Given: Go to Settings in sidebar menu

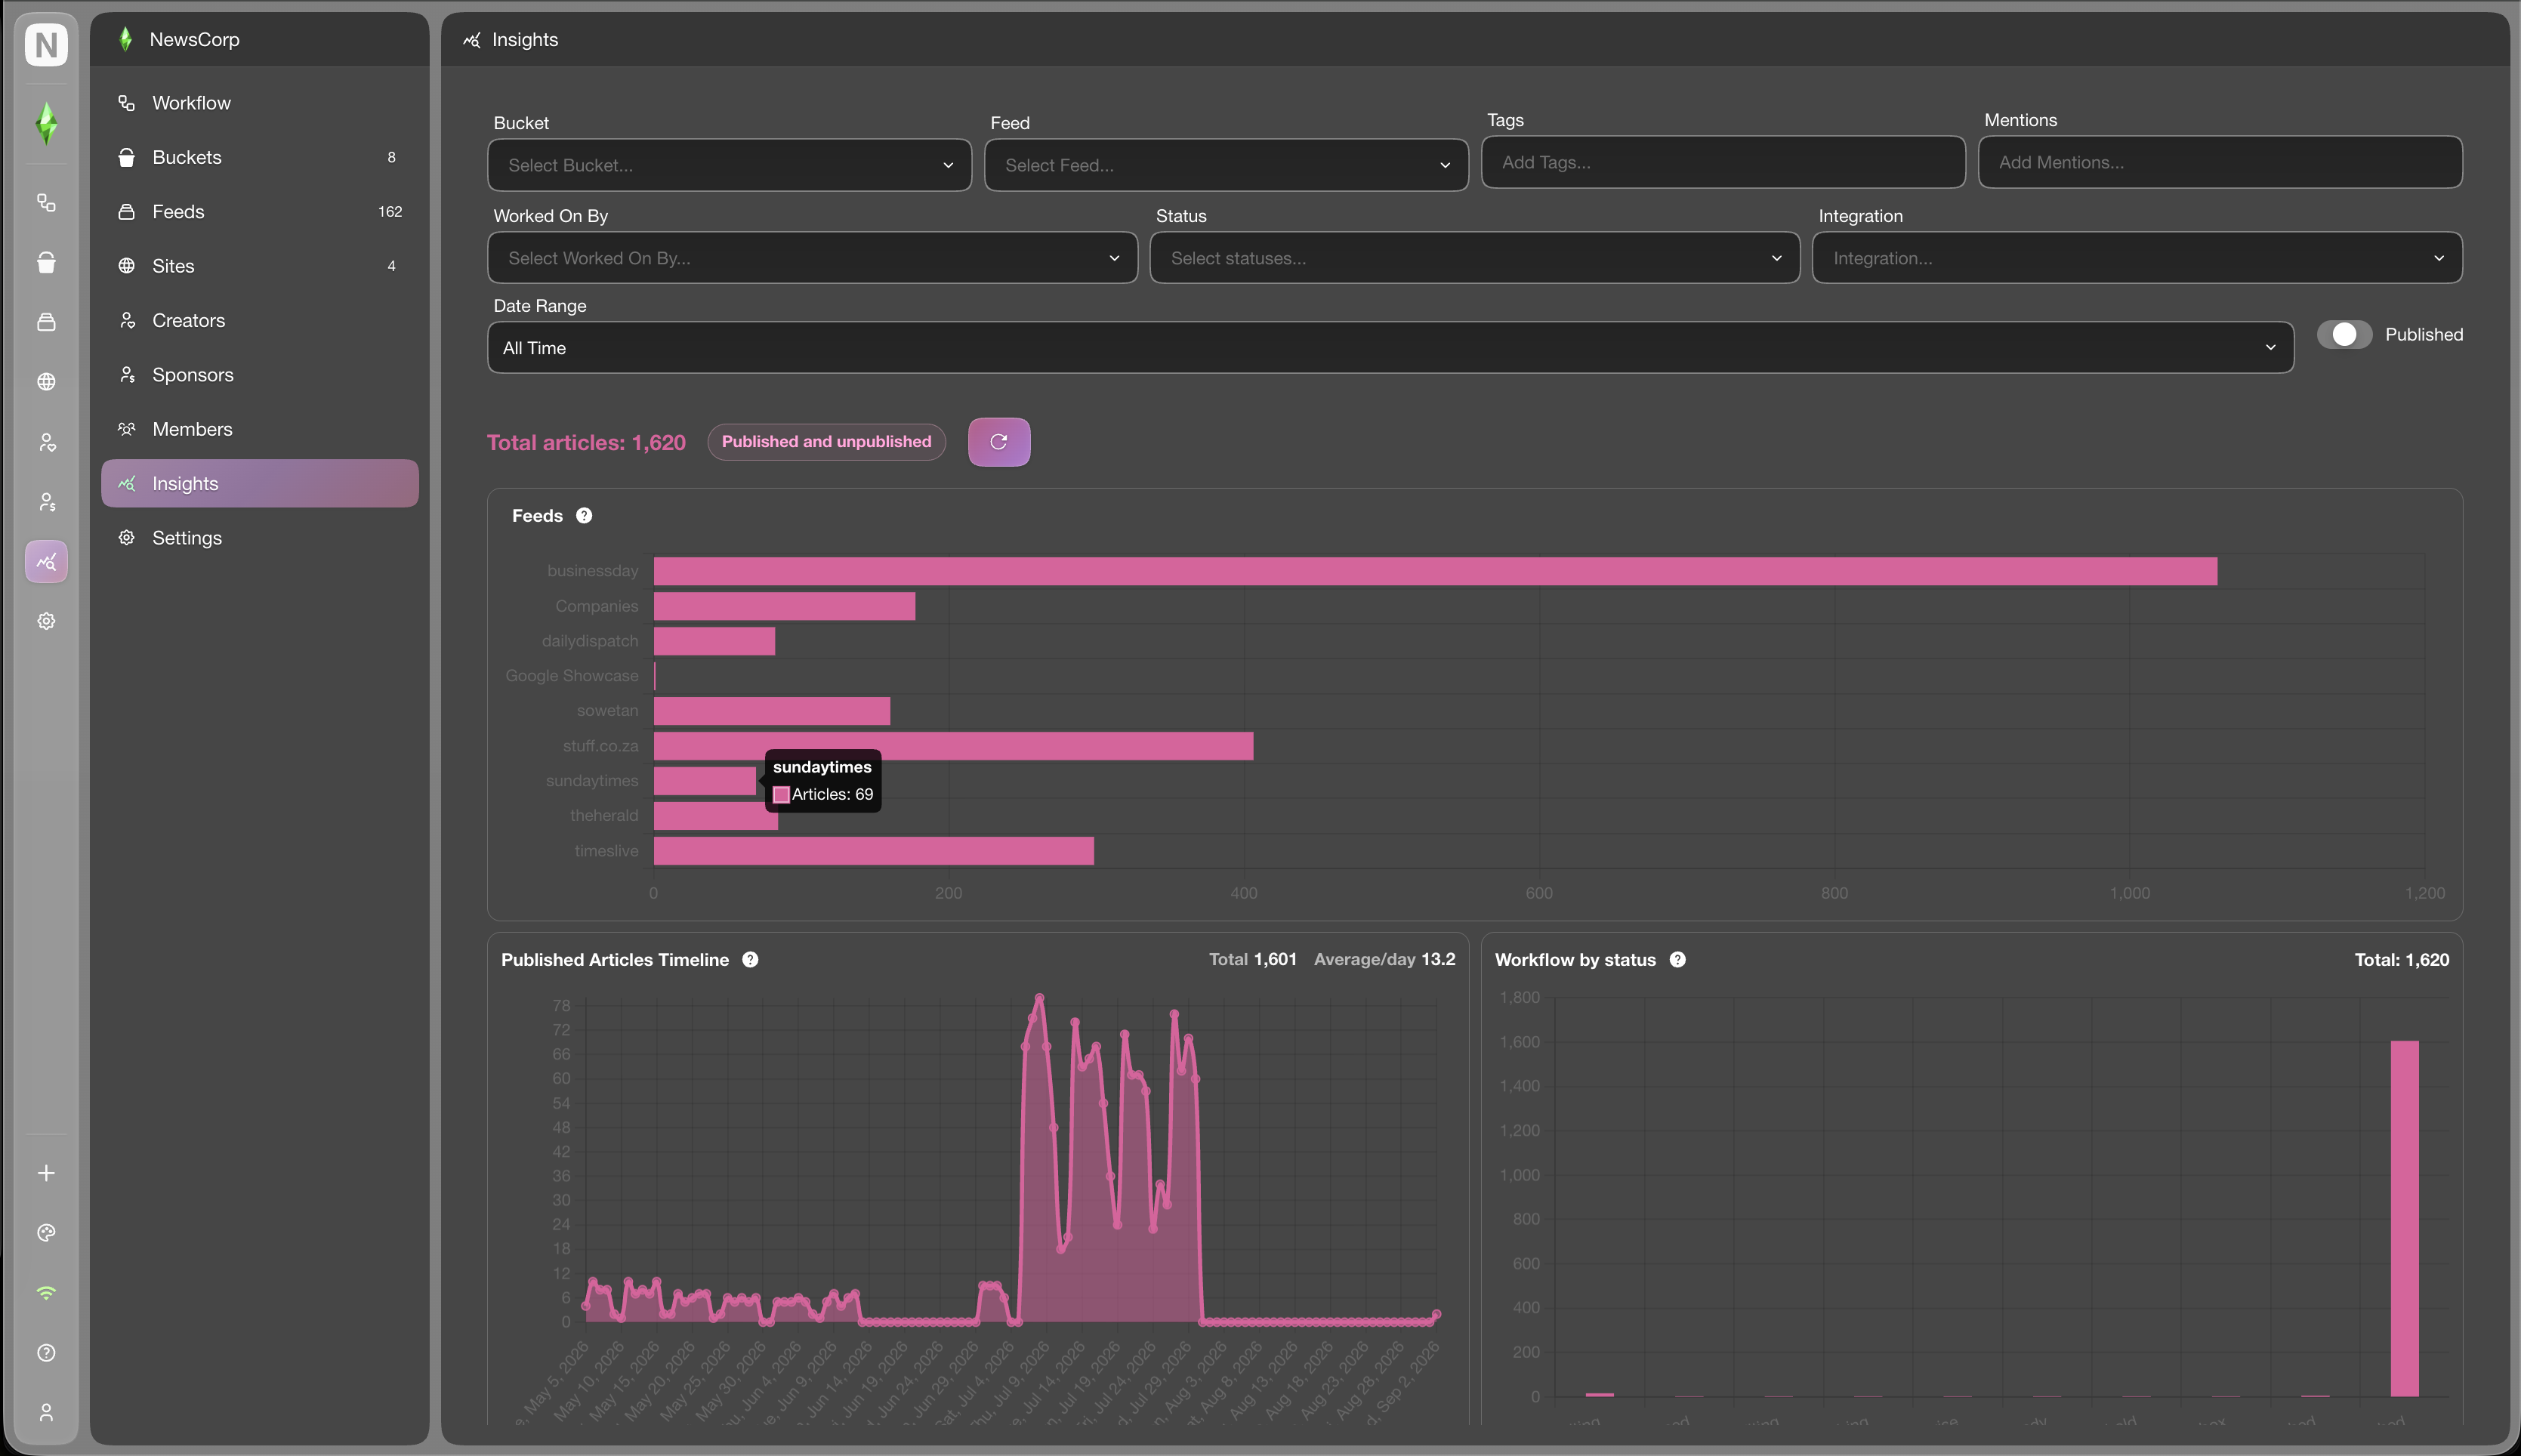Looking at the screenshot, I should click(260, 538).
